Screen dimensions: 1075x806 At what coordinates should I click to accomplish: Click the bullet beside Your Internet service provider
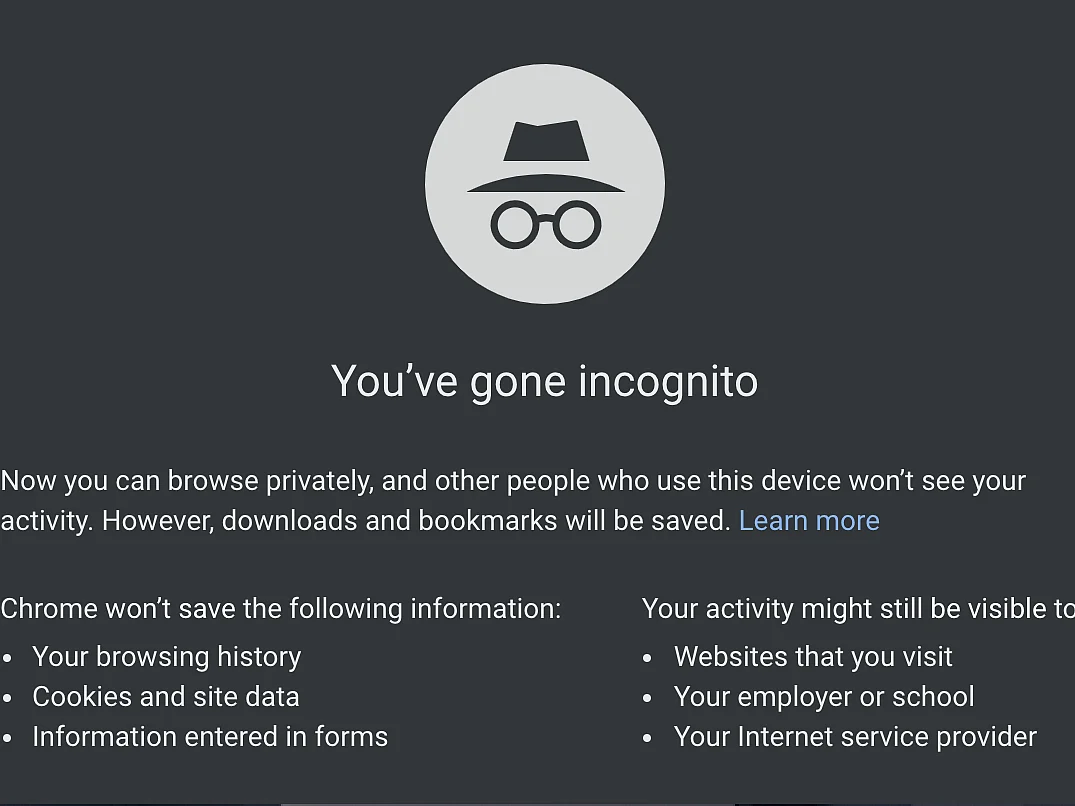(648, 739)
